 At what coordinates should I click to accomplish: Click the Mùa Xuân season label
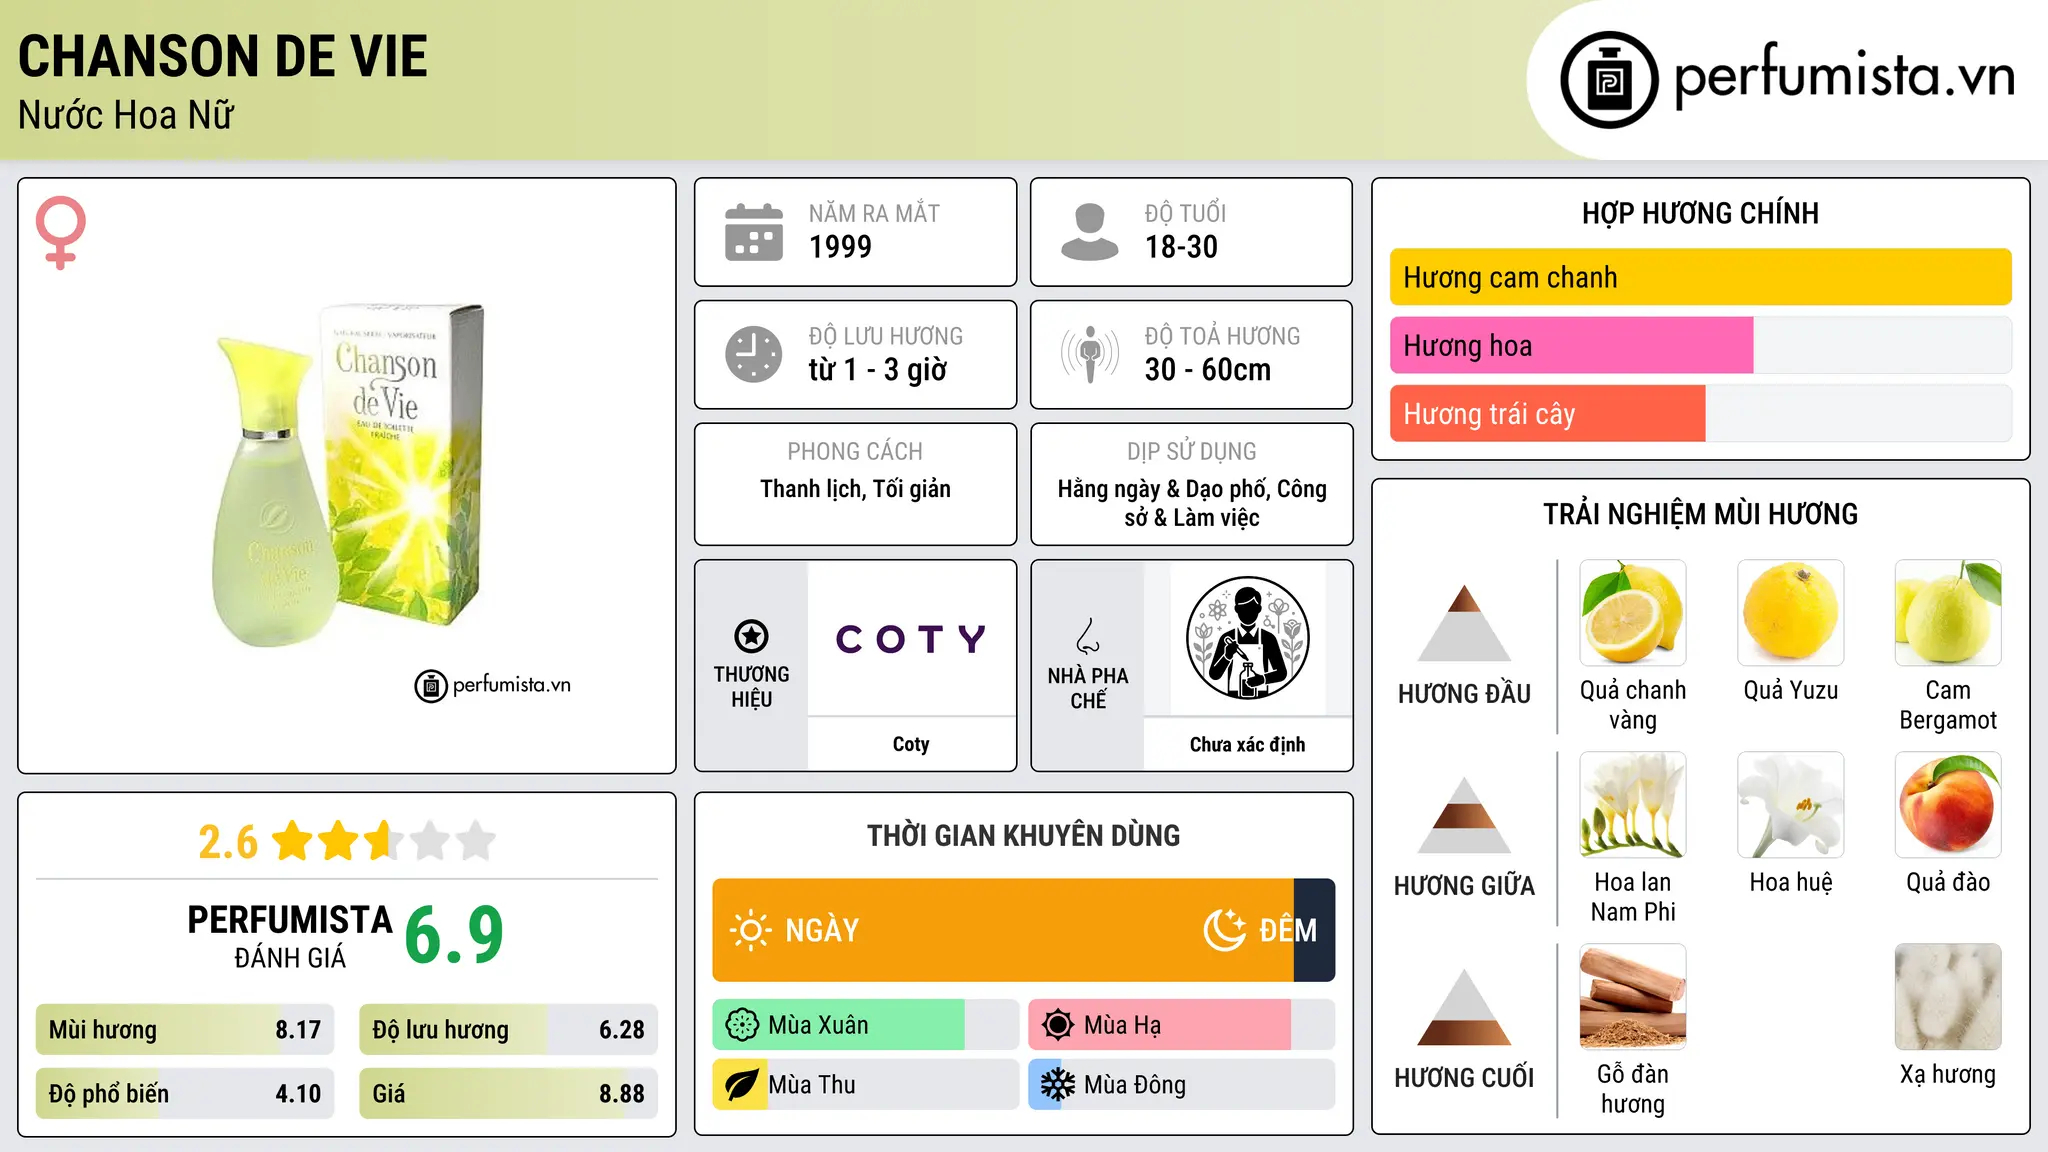pos(818,1025)
